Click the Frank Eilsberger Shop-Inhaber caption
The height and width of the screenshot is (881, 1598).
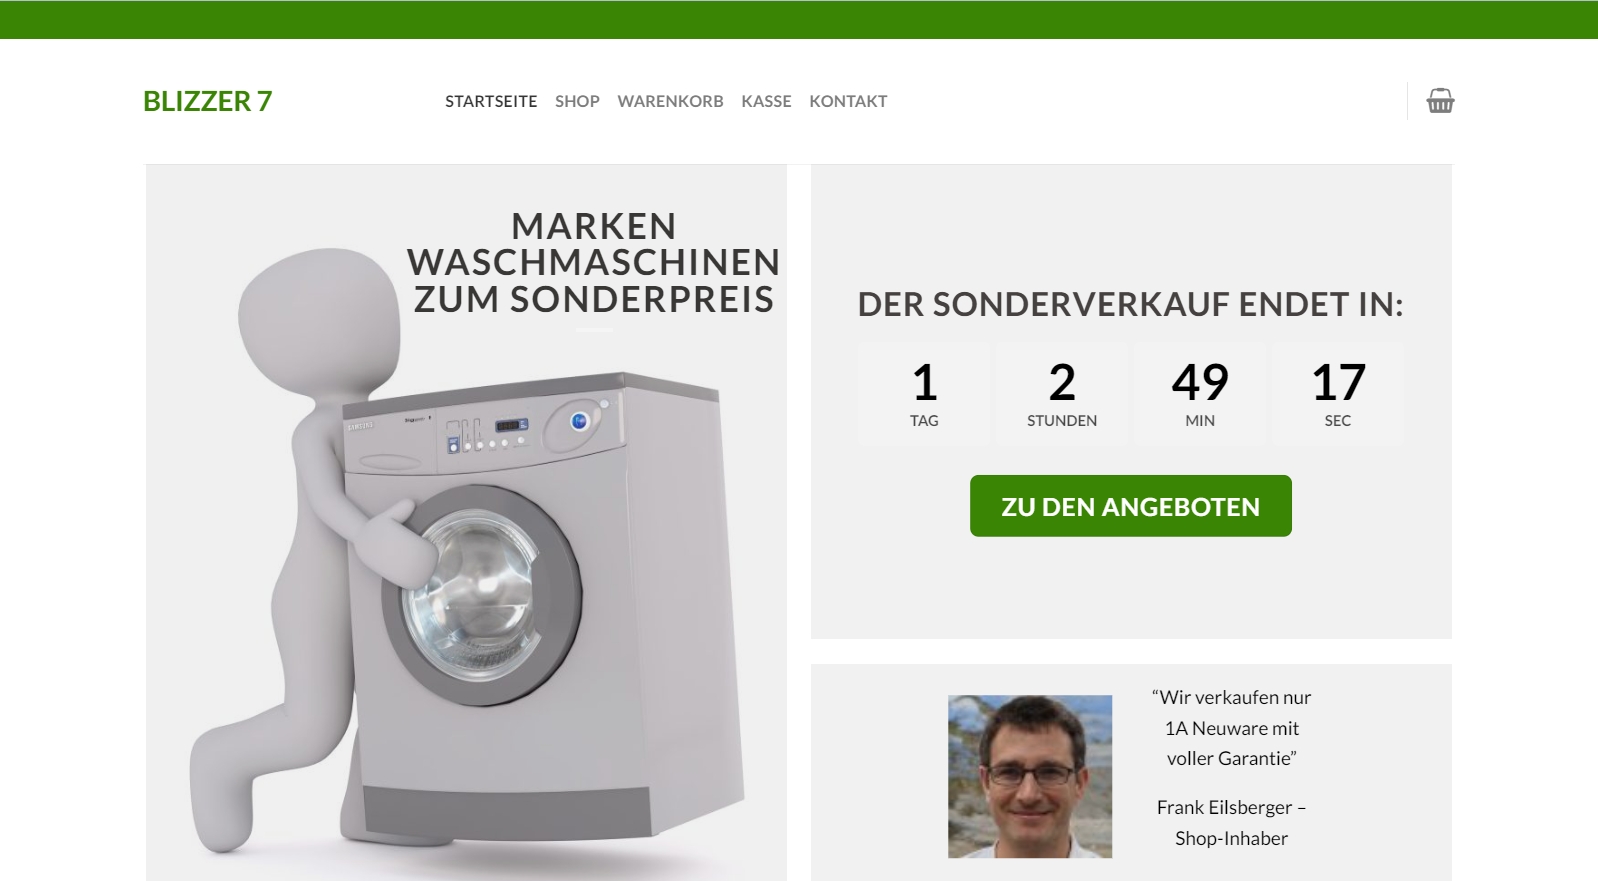(x=1231, y=822)
